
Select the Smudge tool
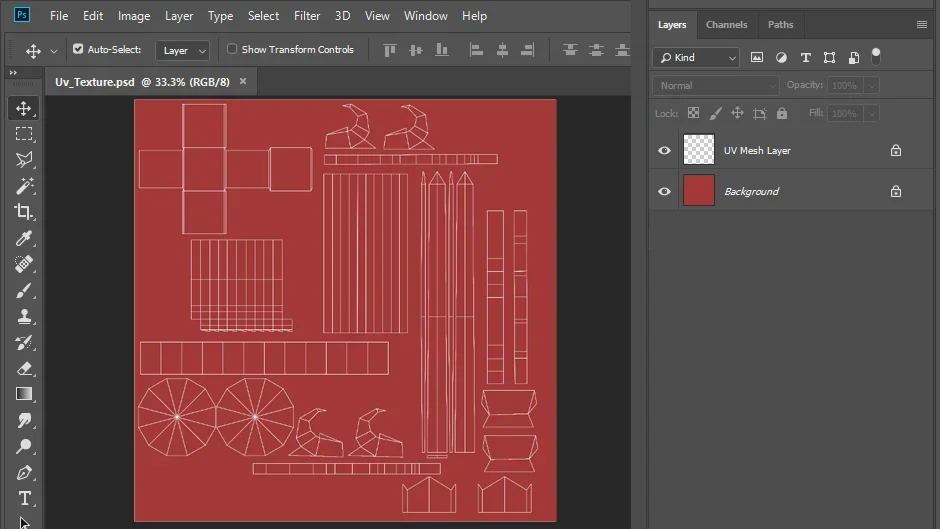24,420
